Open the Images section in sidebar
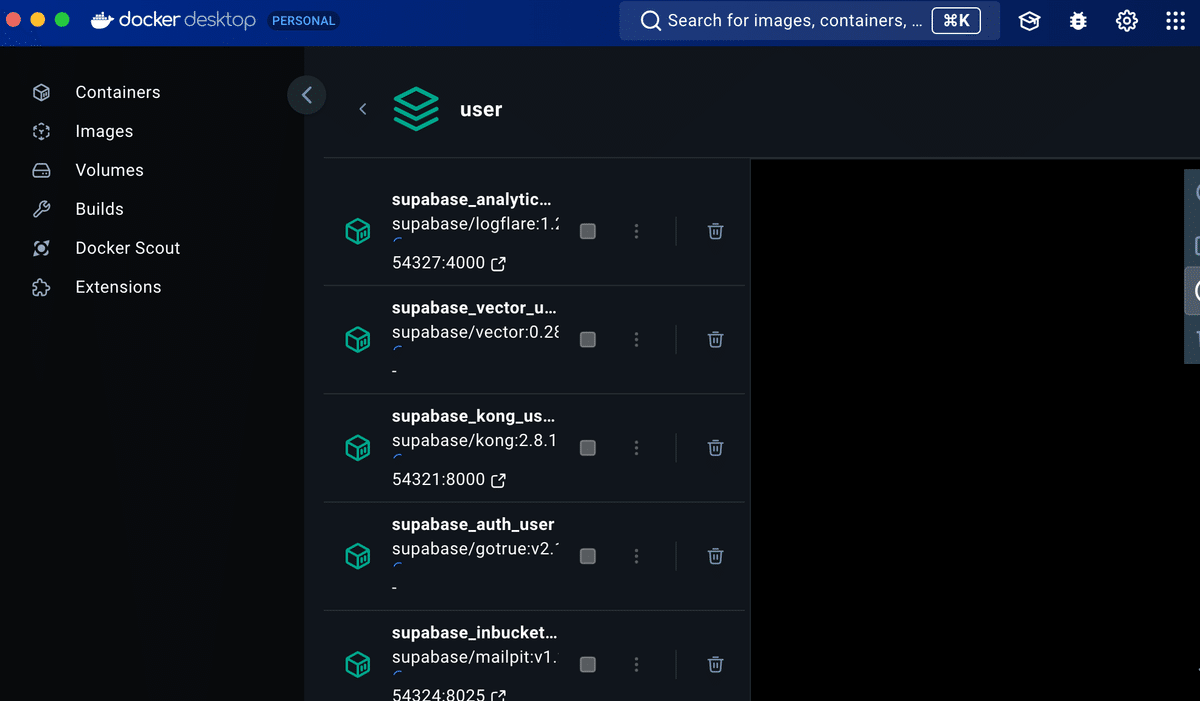 (x=103, y=131)
